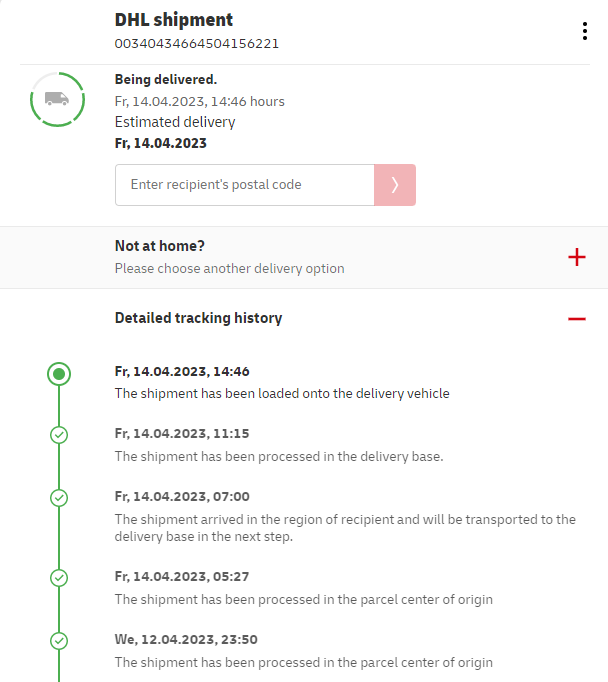
Task: Click the checkmark marker for 11:15 event
Action: [59, 435]
